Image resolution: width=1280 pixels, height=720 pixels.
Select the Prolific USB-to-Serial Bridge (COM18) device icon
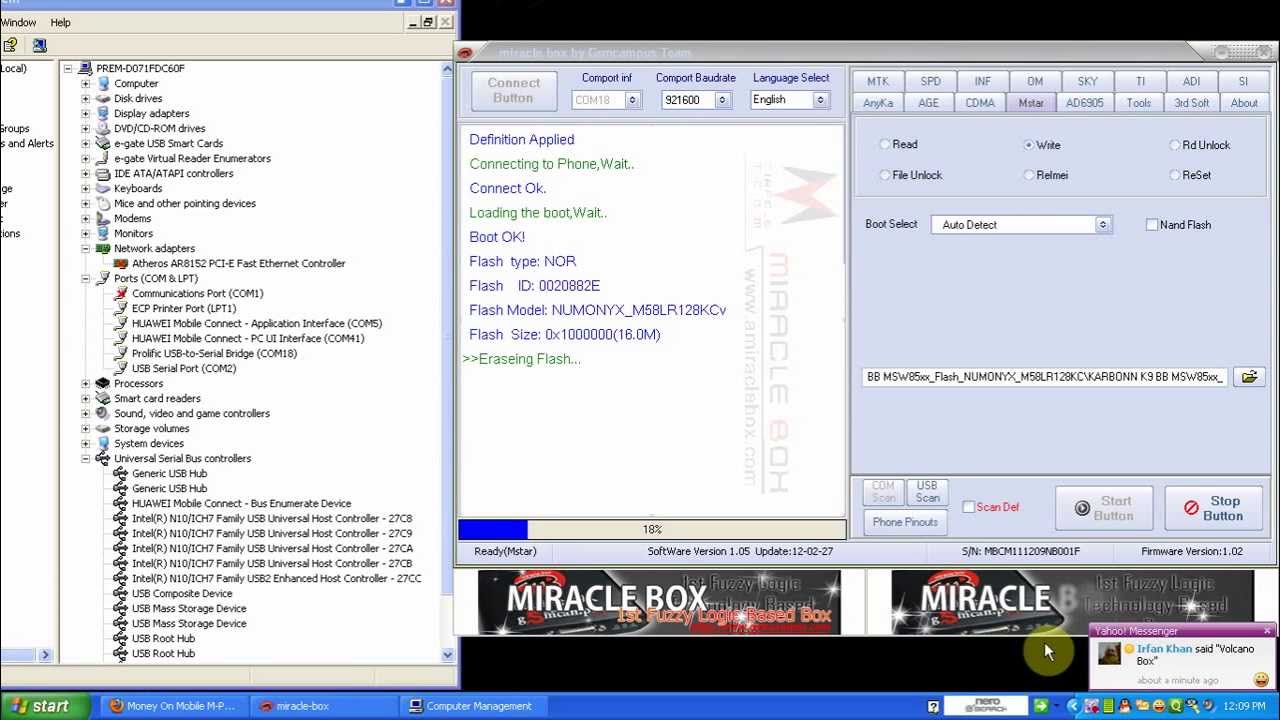[x=120, y=353]
